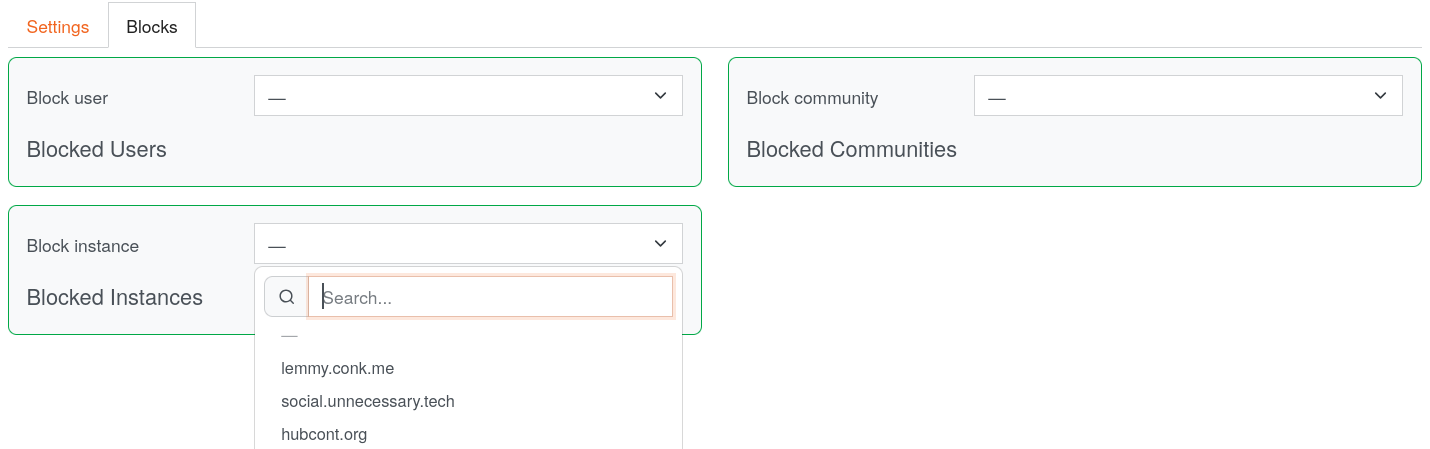Viewport: 1430px width, 449px height.
Task: Click the chevron arrow in Block user dropdown
Action: click(660, 96)
